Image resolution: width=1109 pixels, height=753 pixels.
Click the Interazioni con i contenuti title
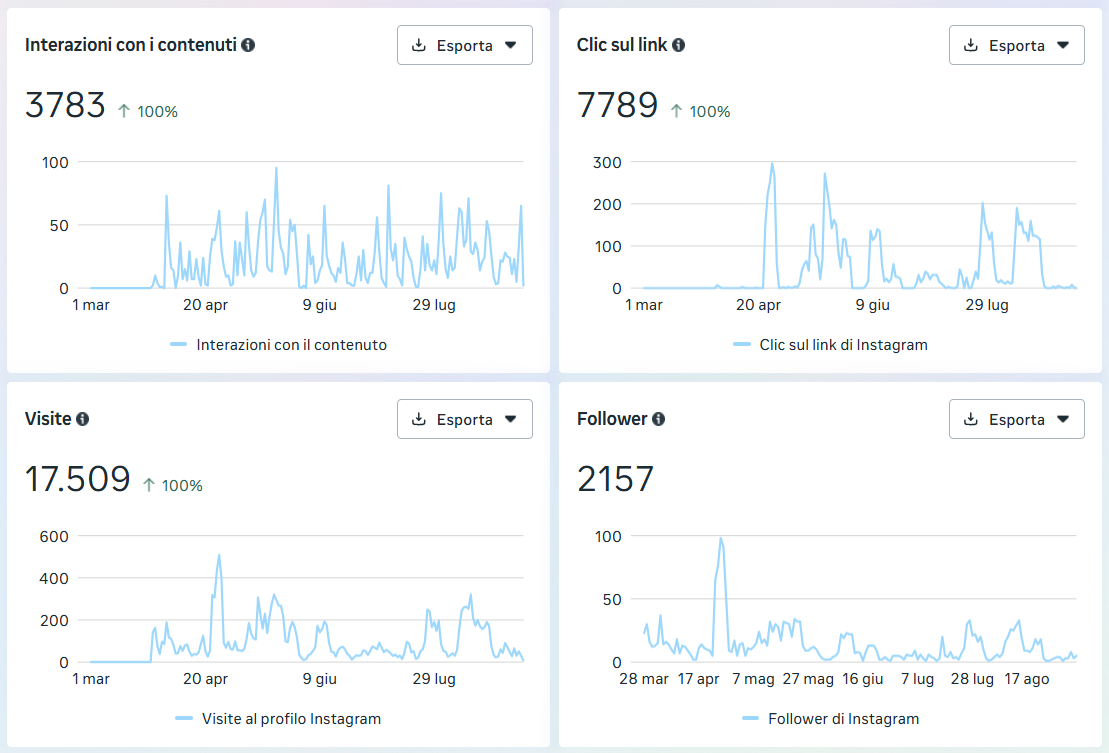[131, 45]
